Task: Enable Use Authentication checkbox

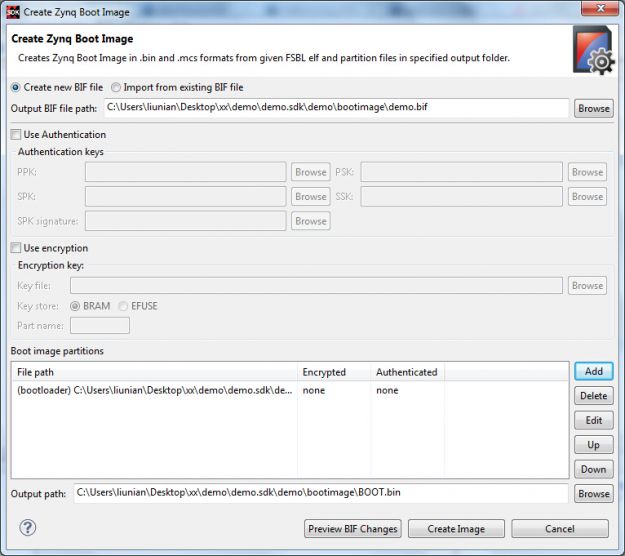Action: click(16, 134)
